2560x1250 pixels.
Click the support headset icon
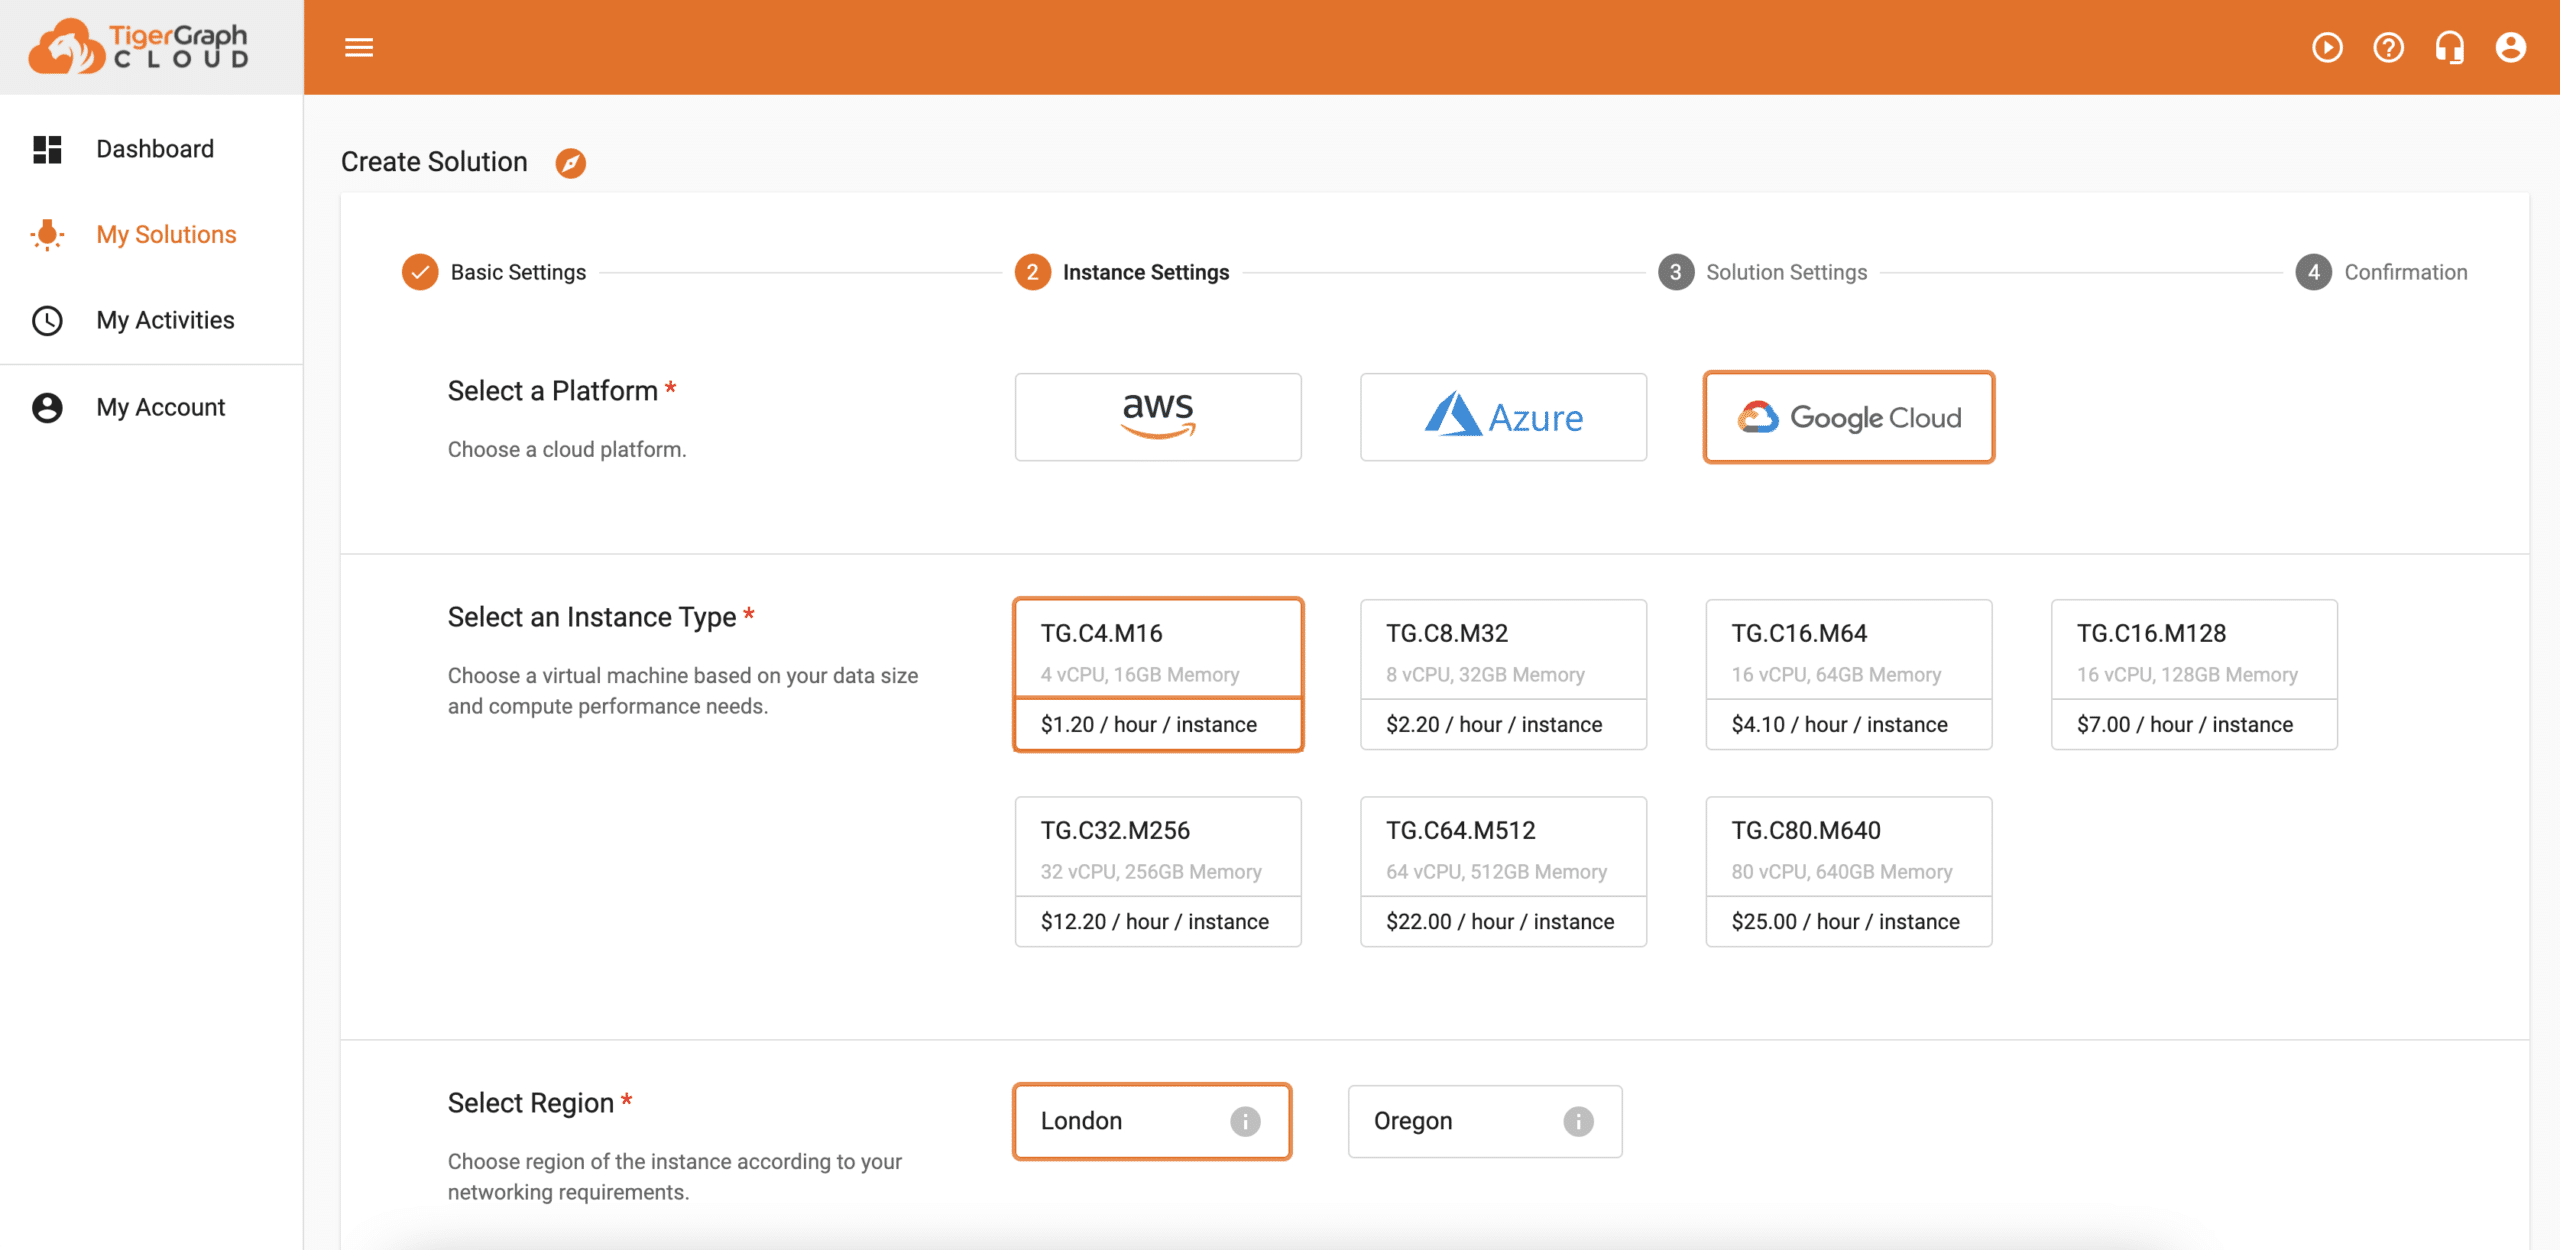pyautogui.click(x=2449, y=47)
